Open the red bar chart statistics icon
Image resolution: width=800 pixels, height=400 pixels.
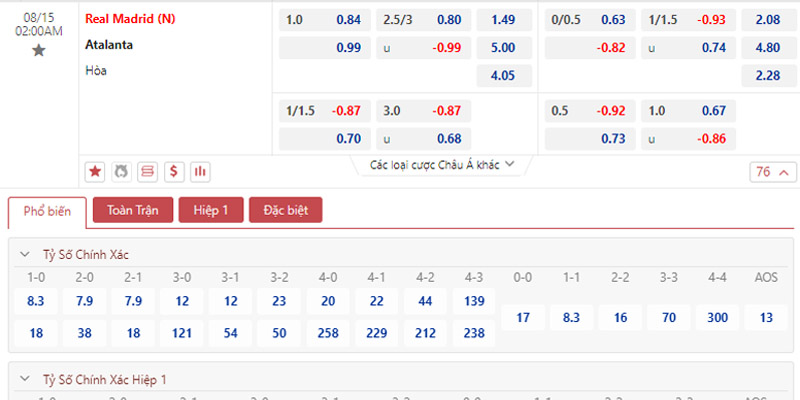tap(201, 172)
